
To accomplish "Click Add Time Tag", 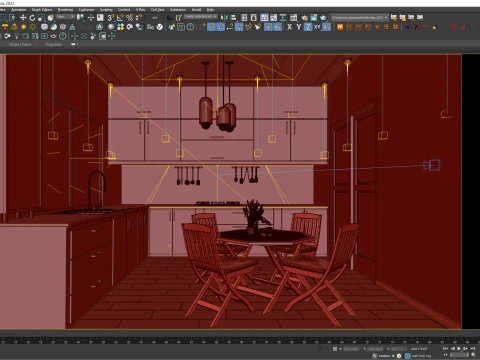I will pos(422,356).
